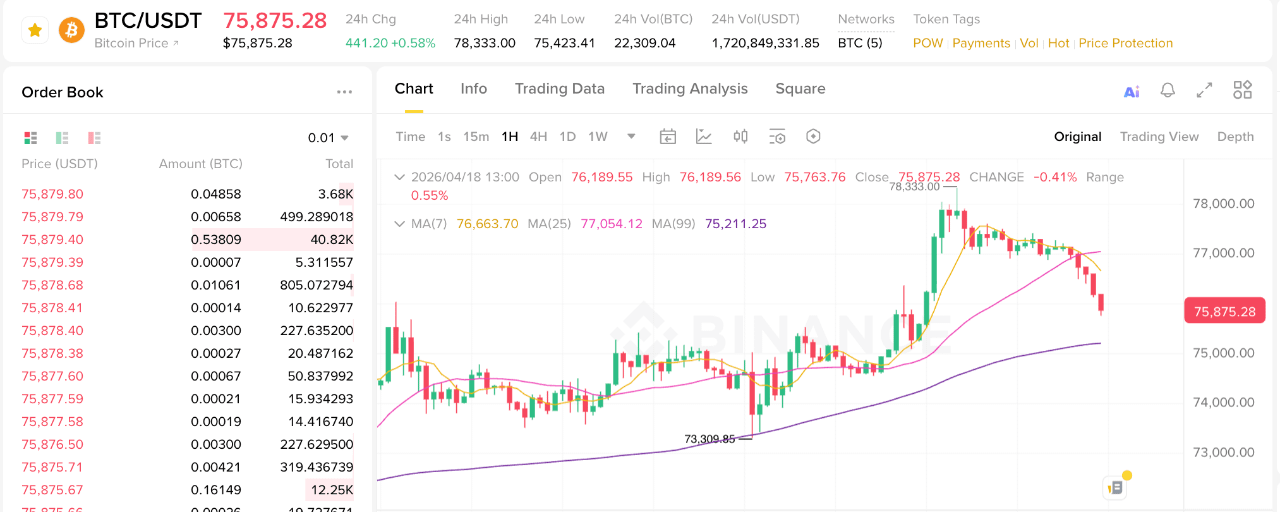Select the 1D chart interval
1280x512 pixels.
coord(567,137)
